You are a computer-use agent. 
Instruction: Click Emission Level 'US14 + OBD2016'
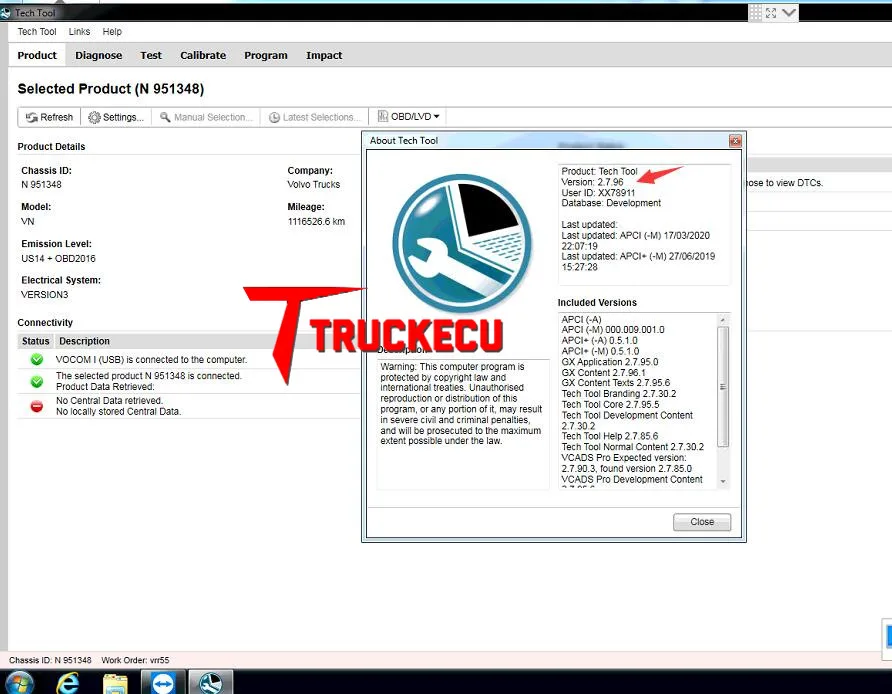(x=58, y=259)
